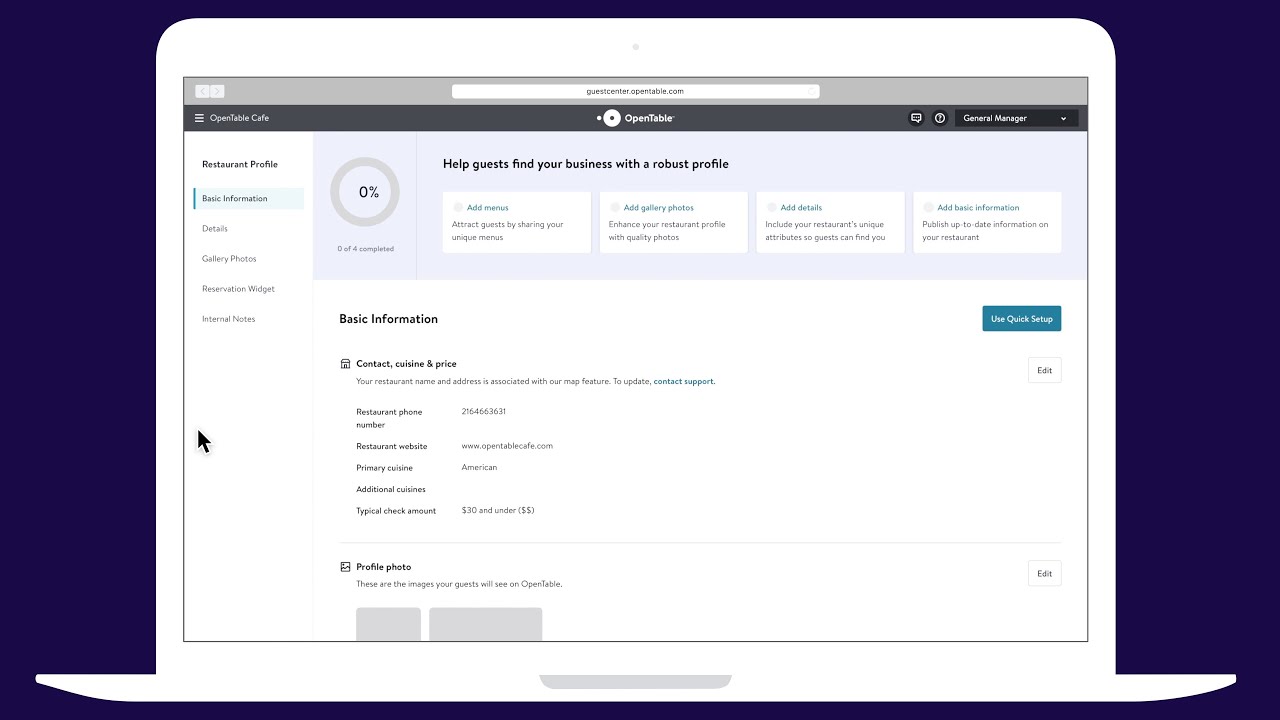The width and height of the screenshot is (1280, 720).
Task: Click the Basic Information section heading
Action: click(389, 319)
